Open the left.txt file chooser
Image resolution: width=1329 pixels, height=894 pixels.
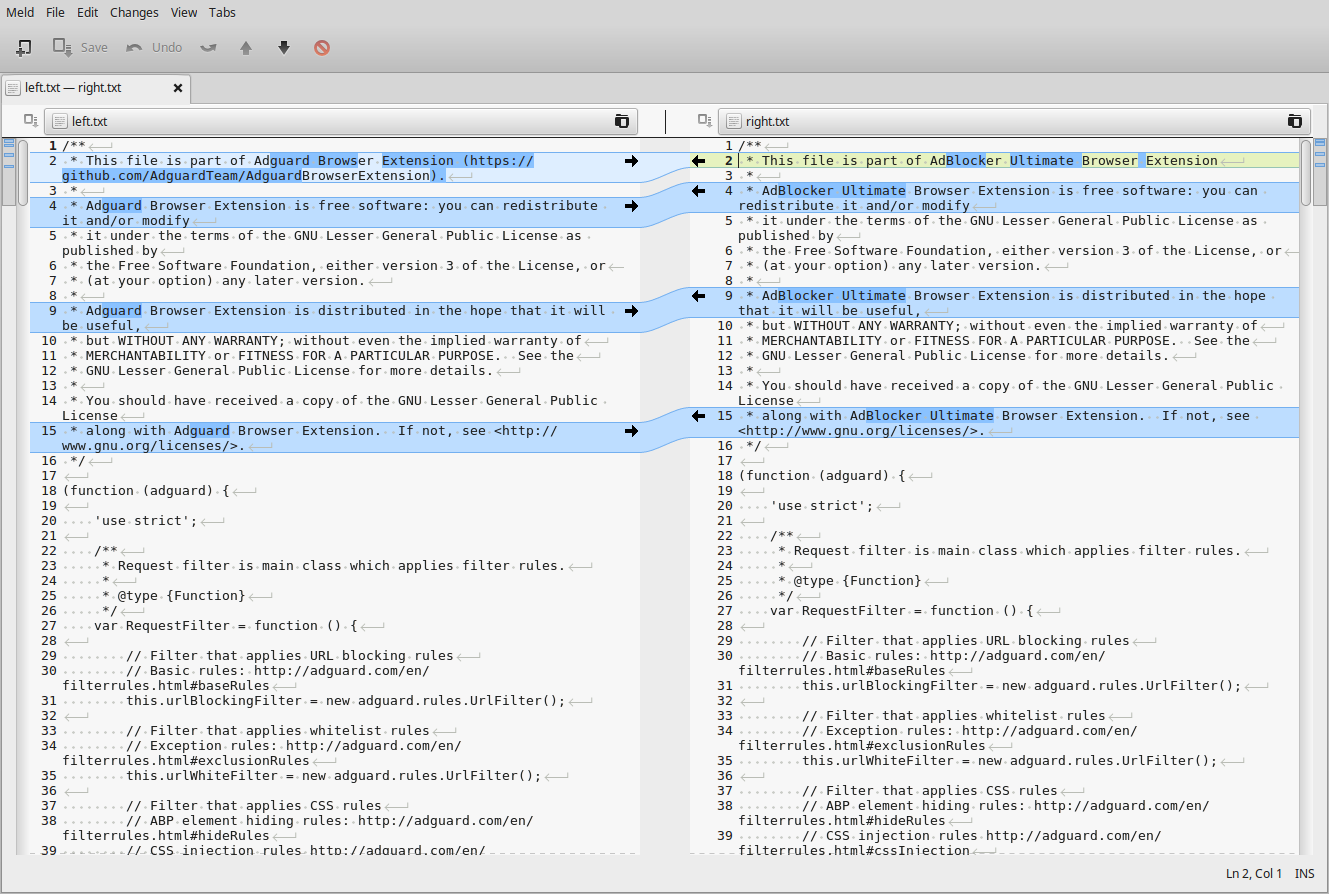[340, 121]
